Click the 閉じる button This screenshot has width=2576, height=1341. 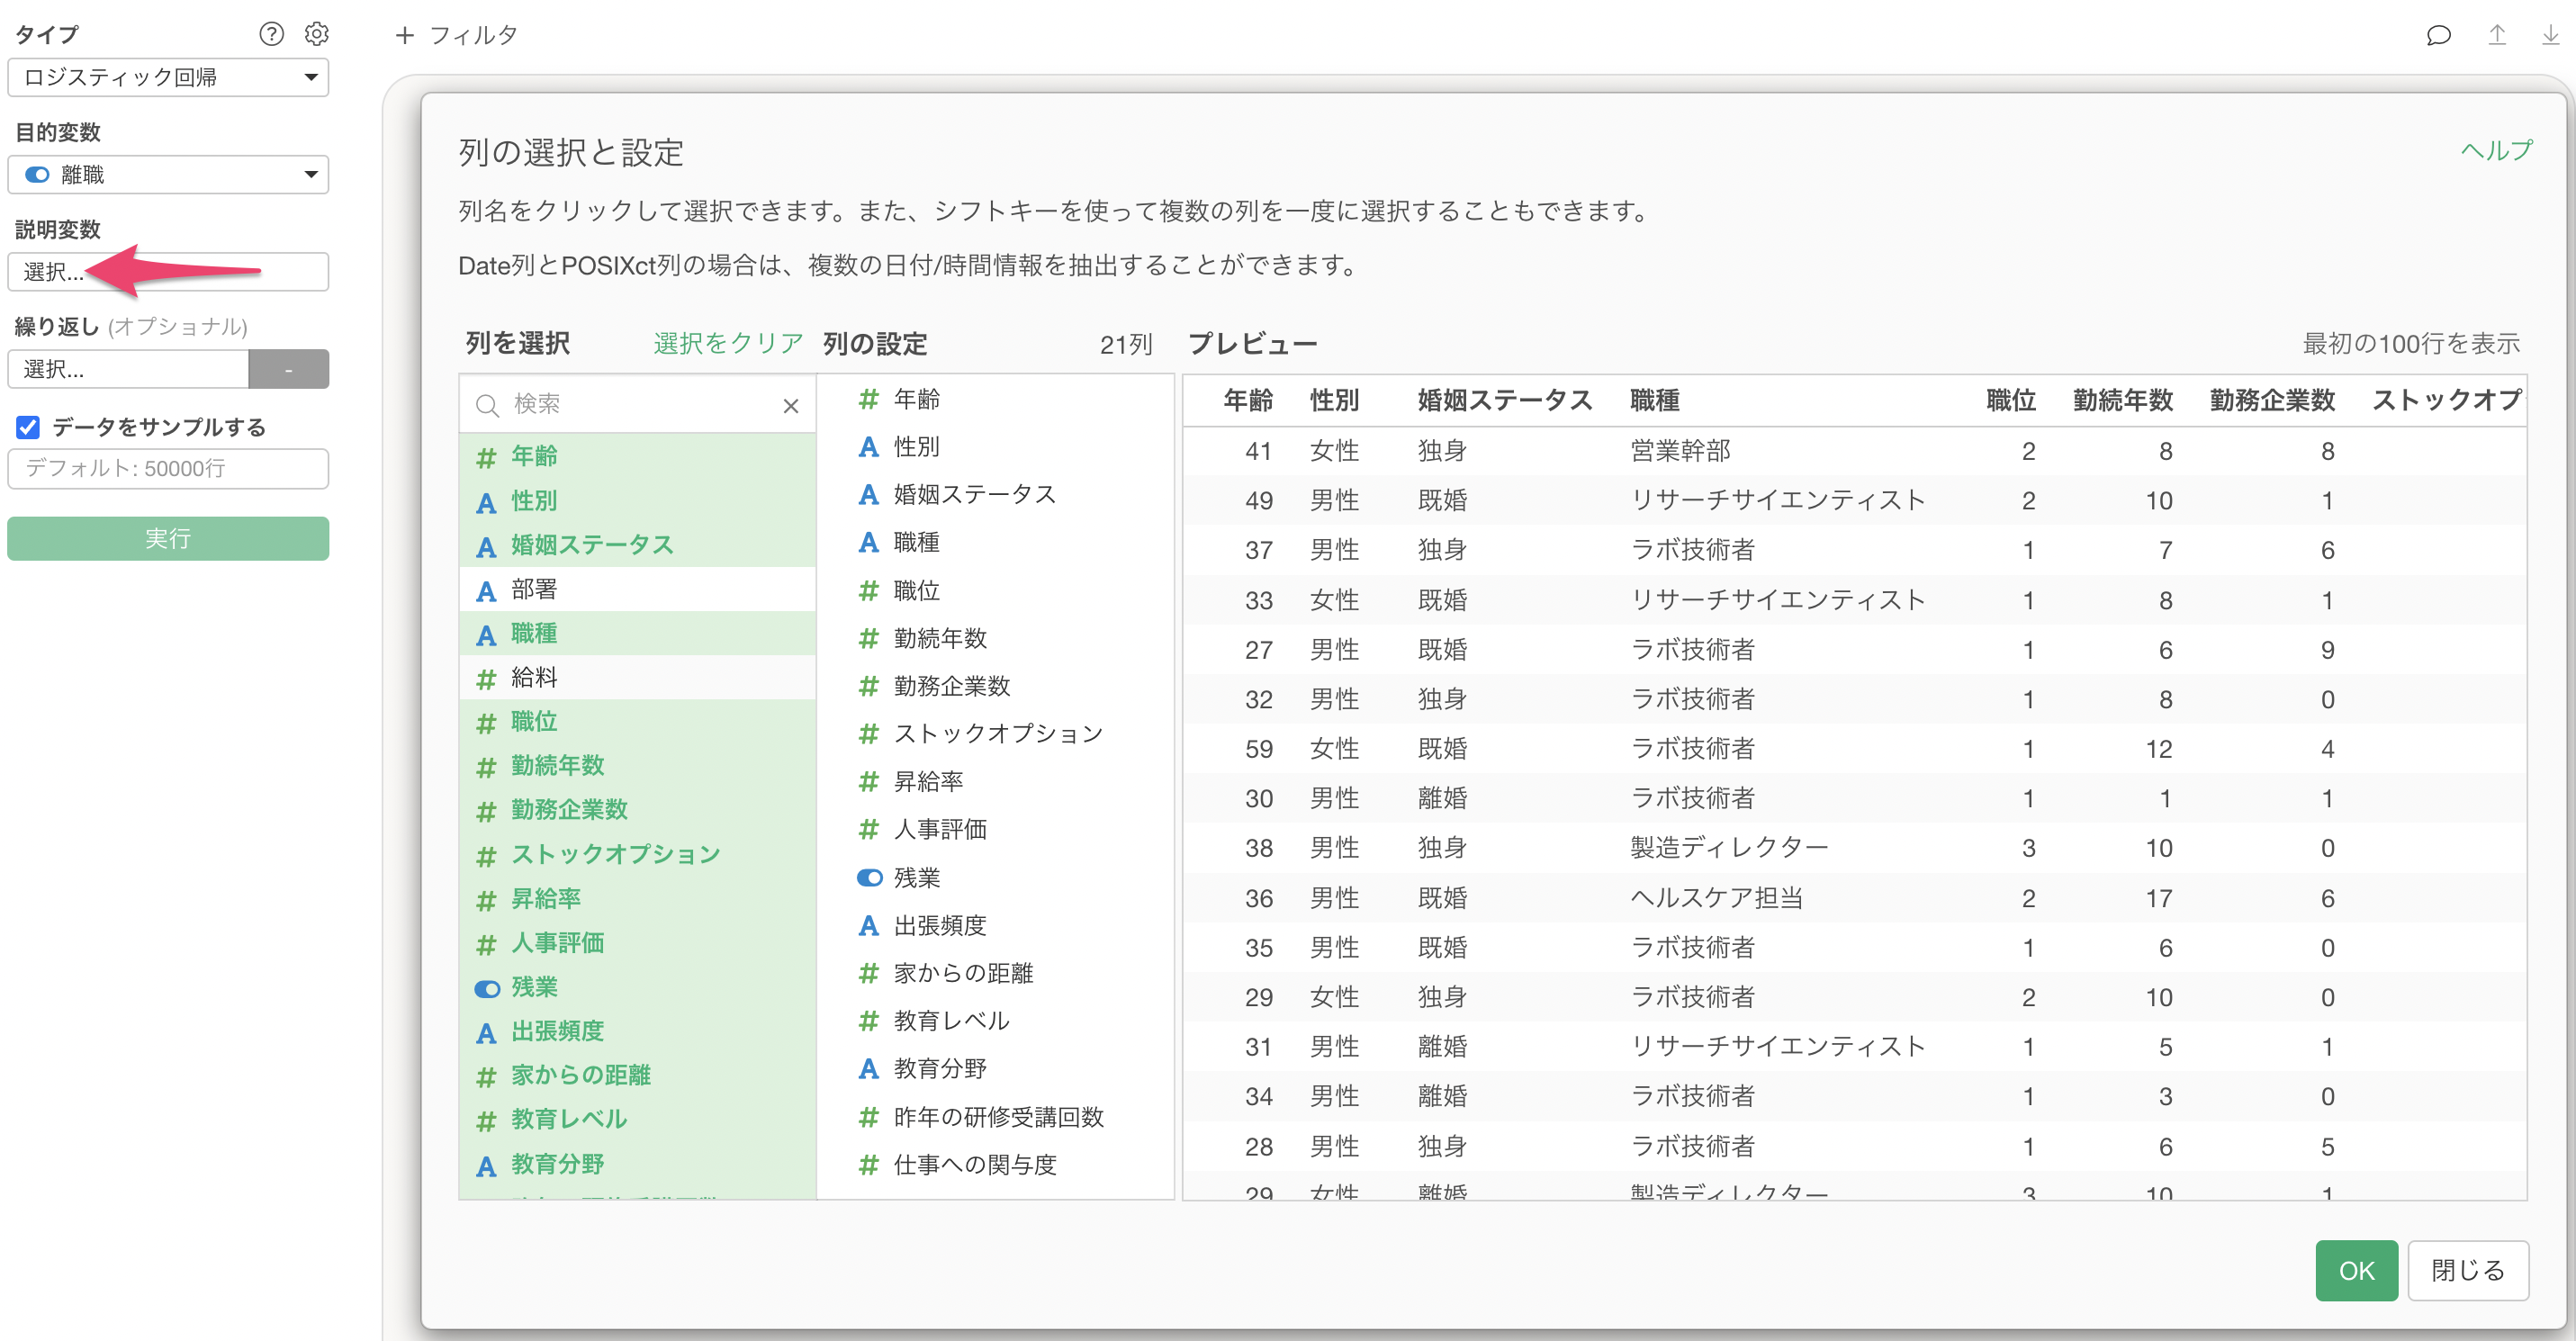(2467, 1270)
